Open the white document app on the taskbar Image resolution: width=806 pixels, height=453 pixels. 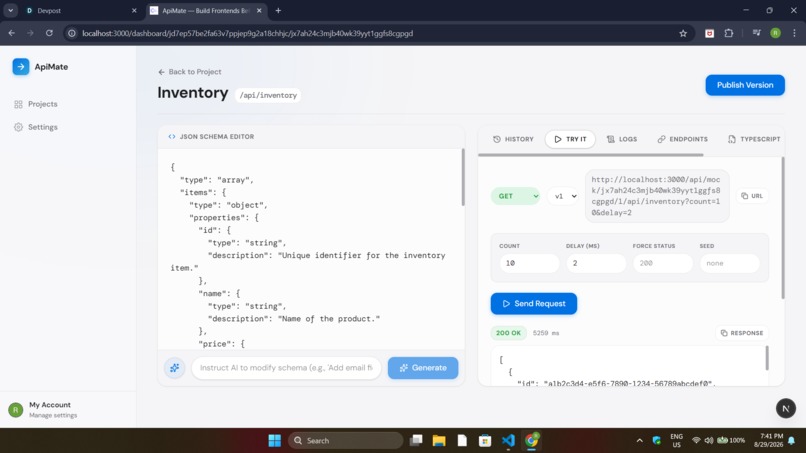pyautogui.click(x=462, y=441)
